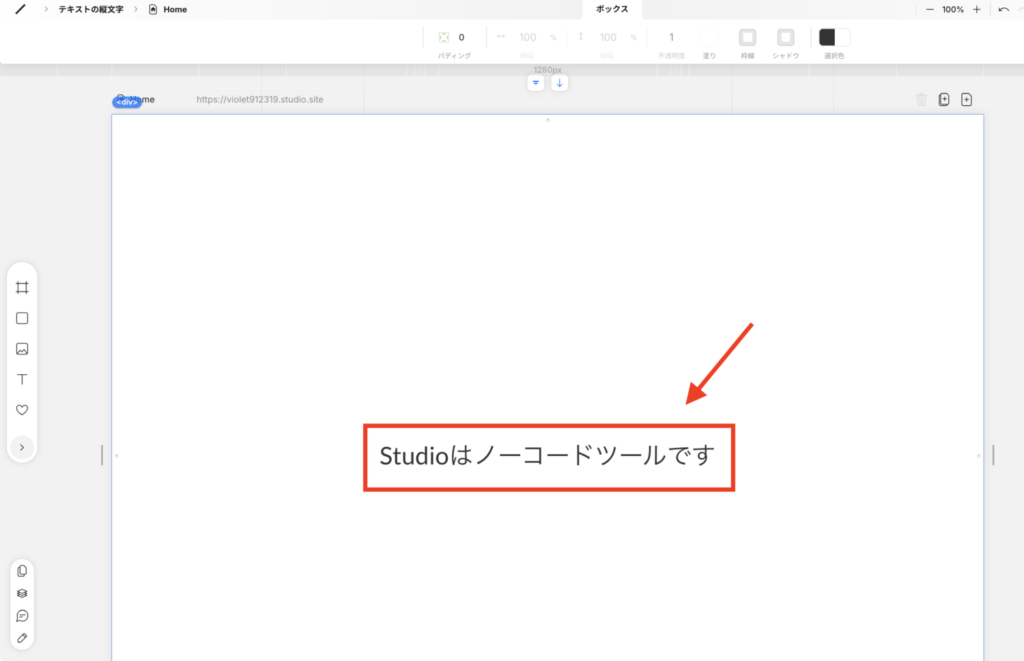Select the Text tool in left sidebar
The image size is (1024, 661).
pos(22,379)
